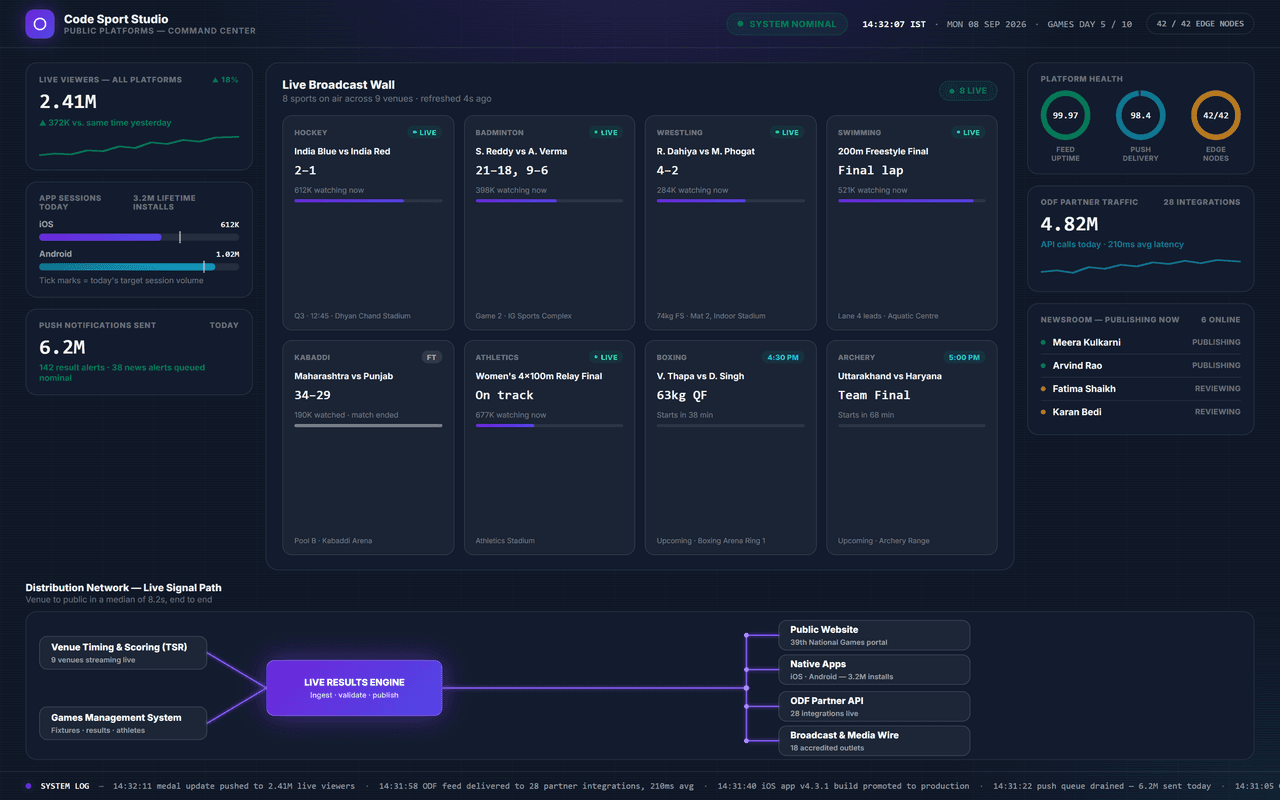Select the Native Apps output node
The height and width of the screenshot is (800, 1280).
point(874,670)
